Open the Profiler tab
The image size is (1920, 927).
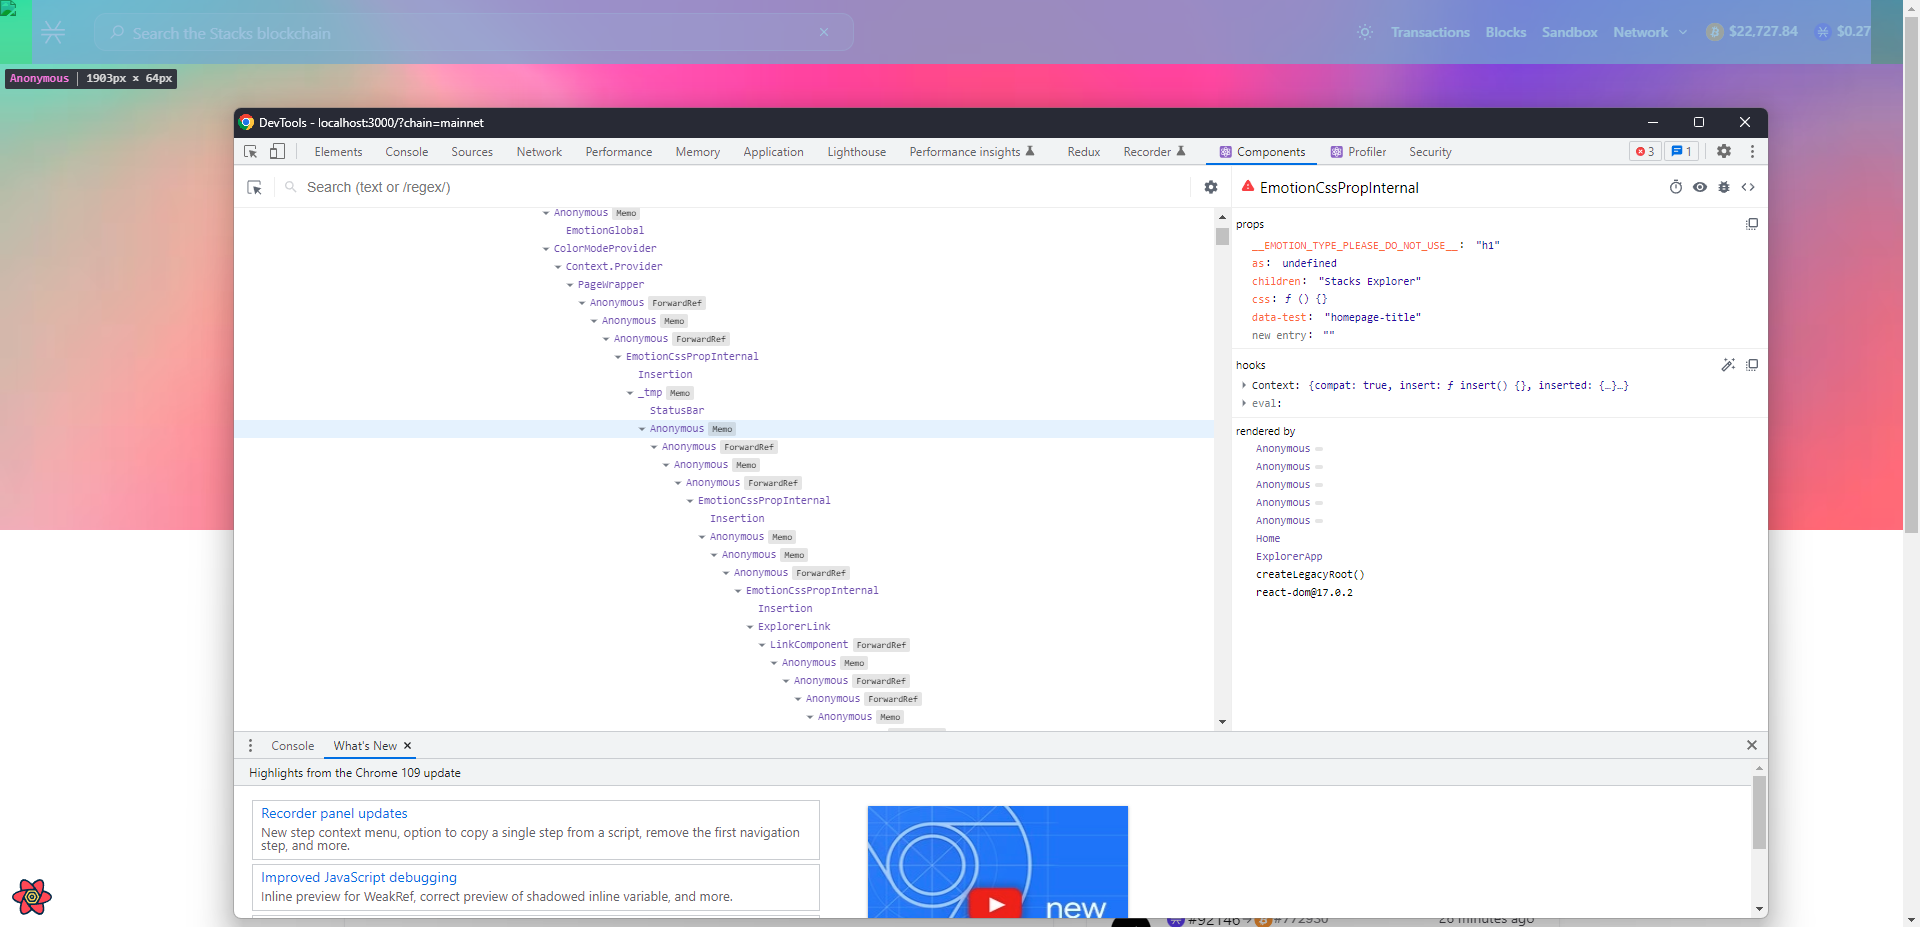tap(1358, 152)
